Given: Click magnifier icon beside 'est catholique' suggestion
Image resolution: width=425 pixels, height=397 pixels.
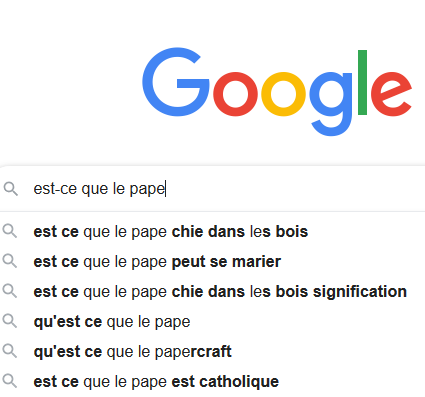Looking at the screenshot, I should tap(10, 381).
